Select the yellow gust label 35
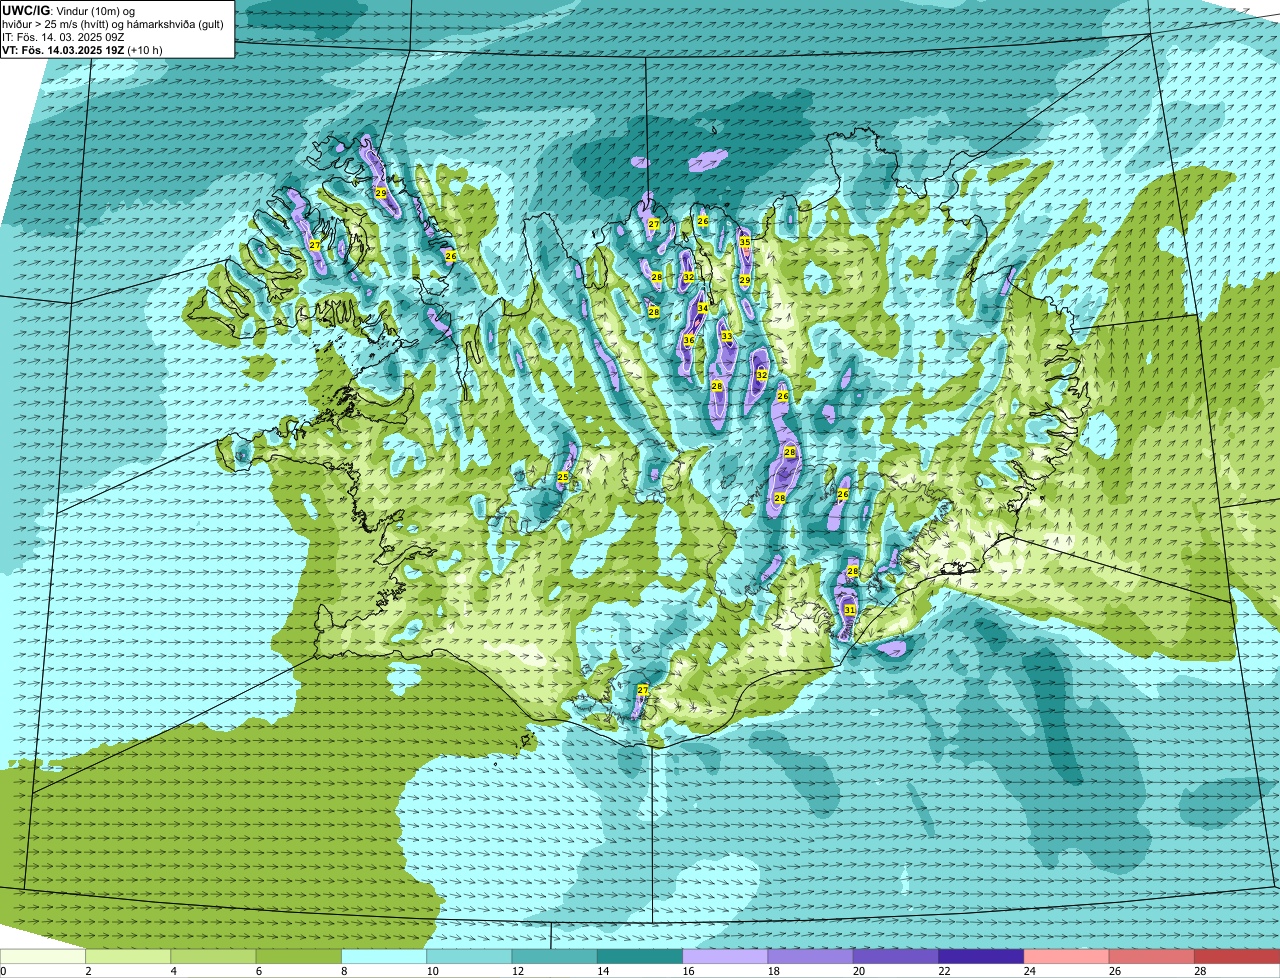Screen dimensions: 1280x978 (x=744, y=242)
